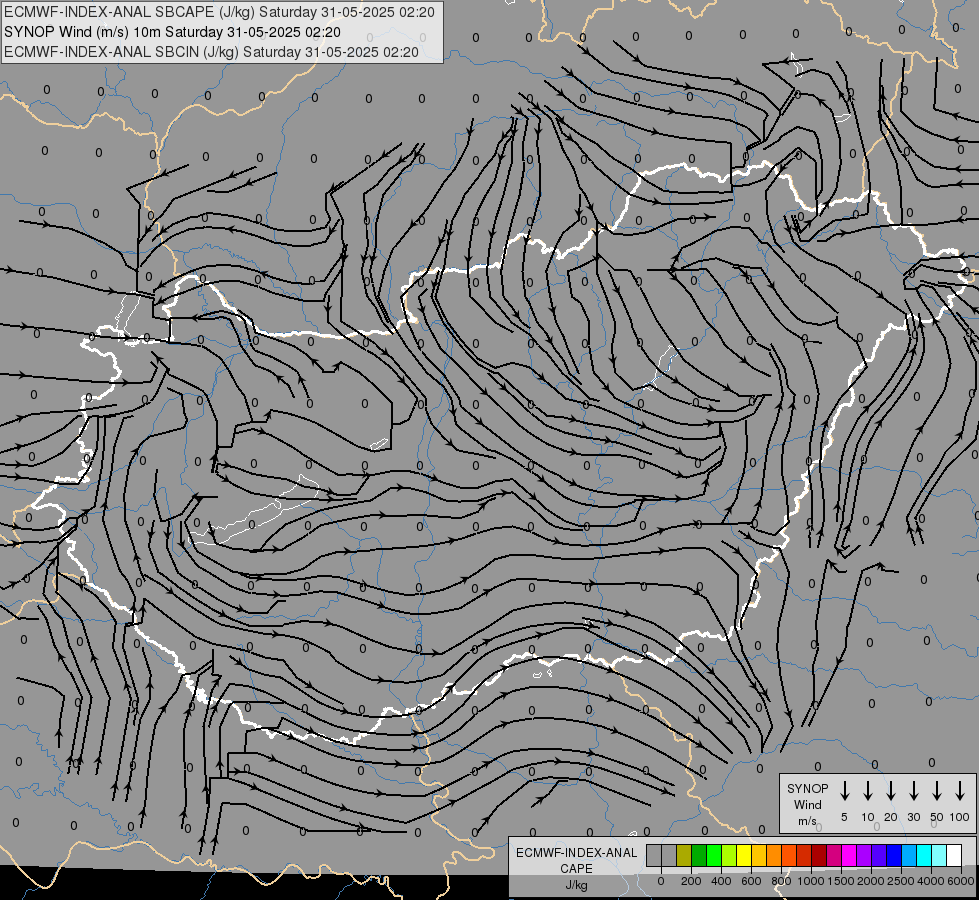Pick the deep blue swatch in the CAPE scale

coord(895,855)
